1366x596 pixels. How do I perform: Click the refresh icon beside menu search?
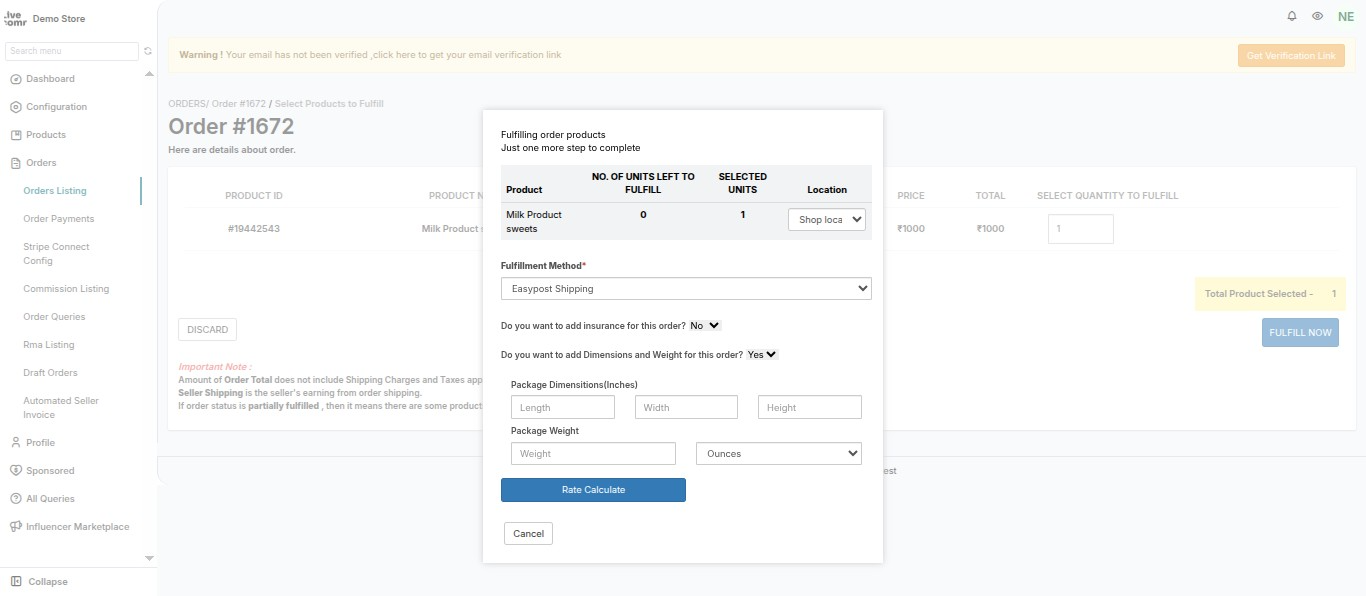tap(148, 51)
